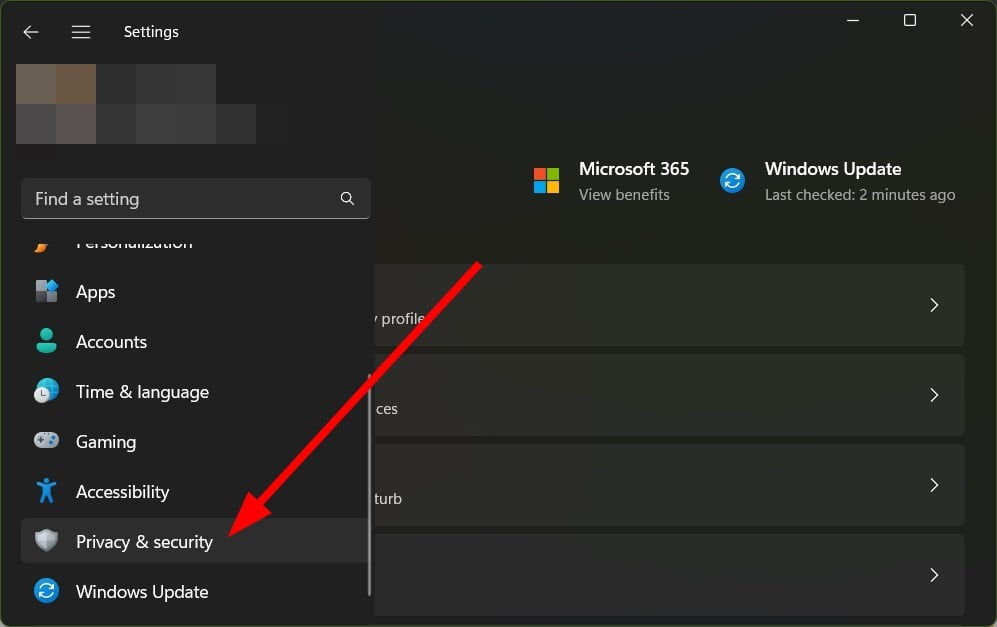This screenshot has height=627, width=997.
Task: Select the Gaming Xbox icon
Action: [x=46, y=441]
